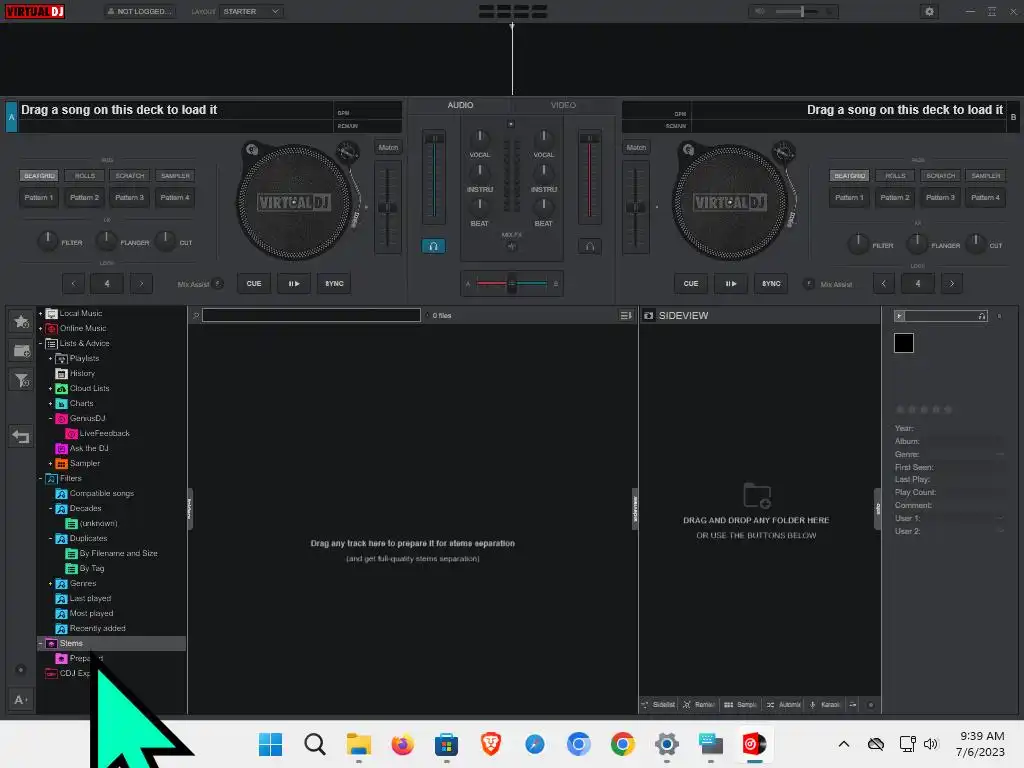Click the master volume speaker icon
This screenshot has height=768, width=1024.
tap(760, 11)
